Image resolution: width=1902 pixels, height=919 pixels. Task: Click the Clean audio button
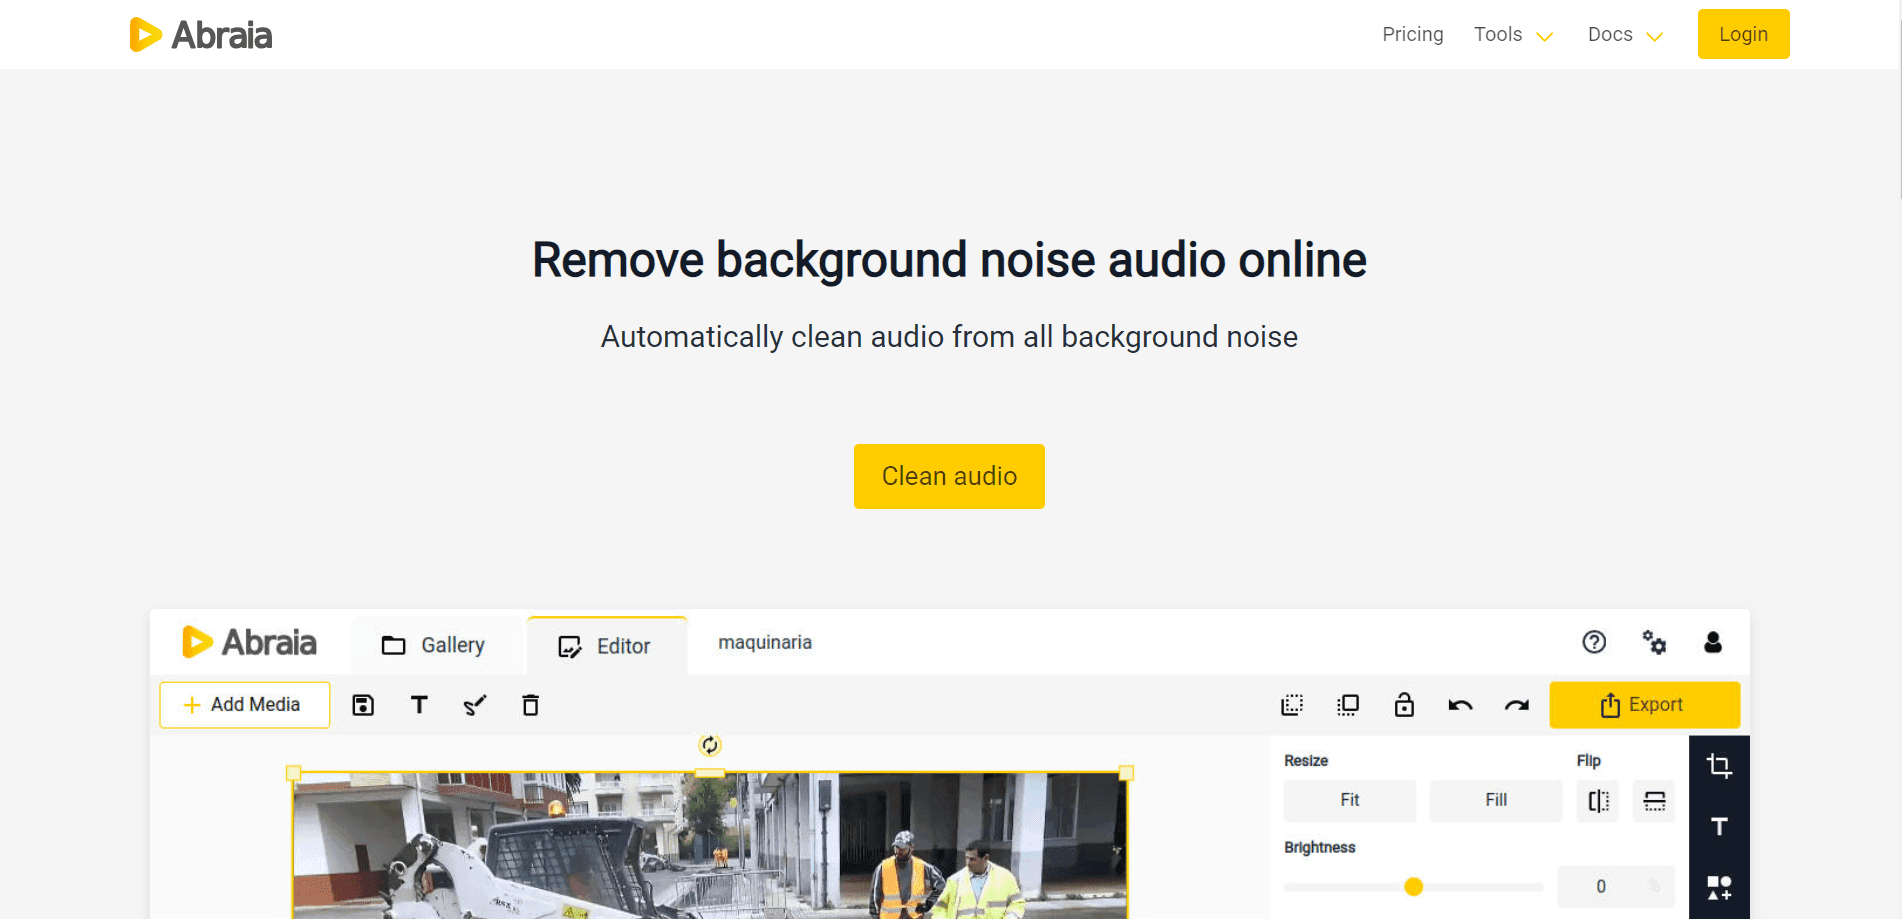[x=949, y=476]
